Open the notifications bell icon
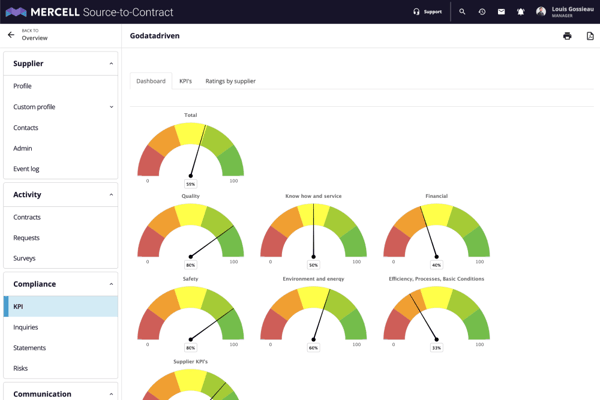 pyautogui.click(x=520, y=12)
